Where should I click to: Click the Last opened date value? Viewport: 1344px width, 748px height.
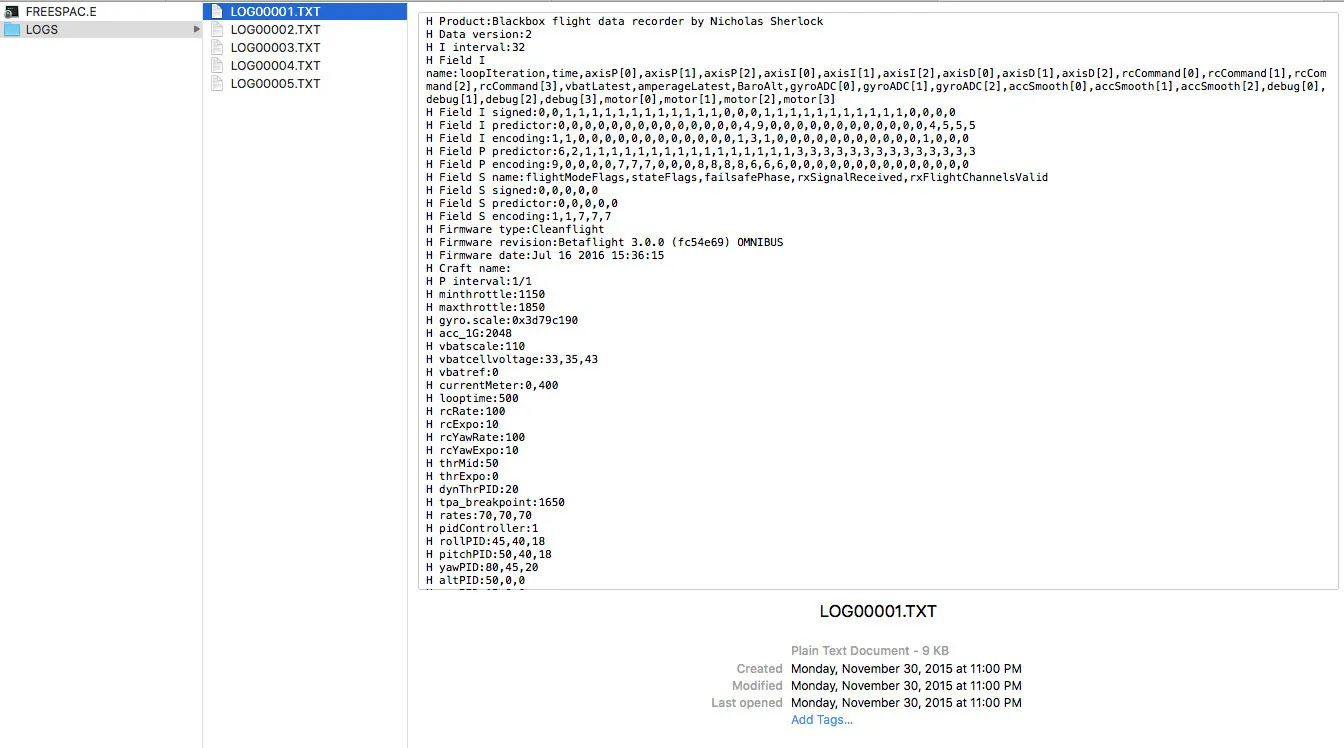pos(906,703)
